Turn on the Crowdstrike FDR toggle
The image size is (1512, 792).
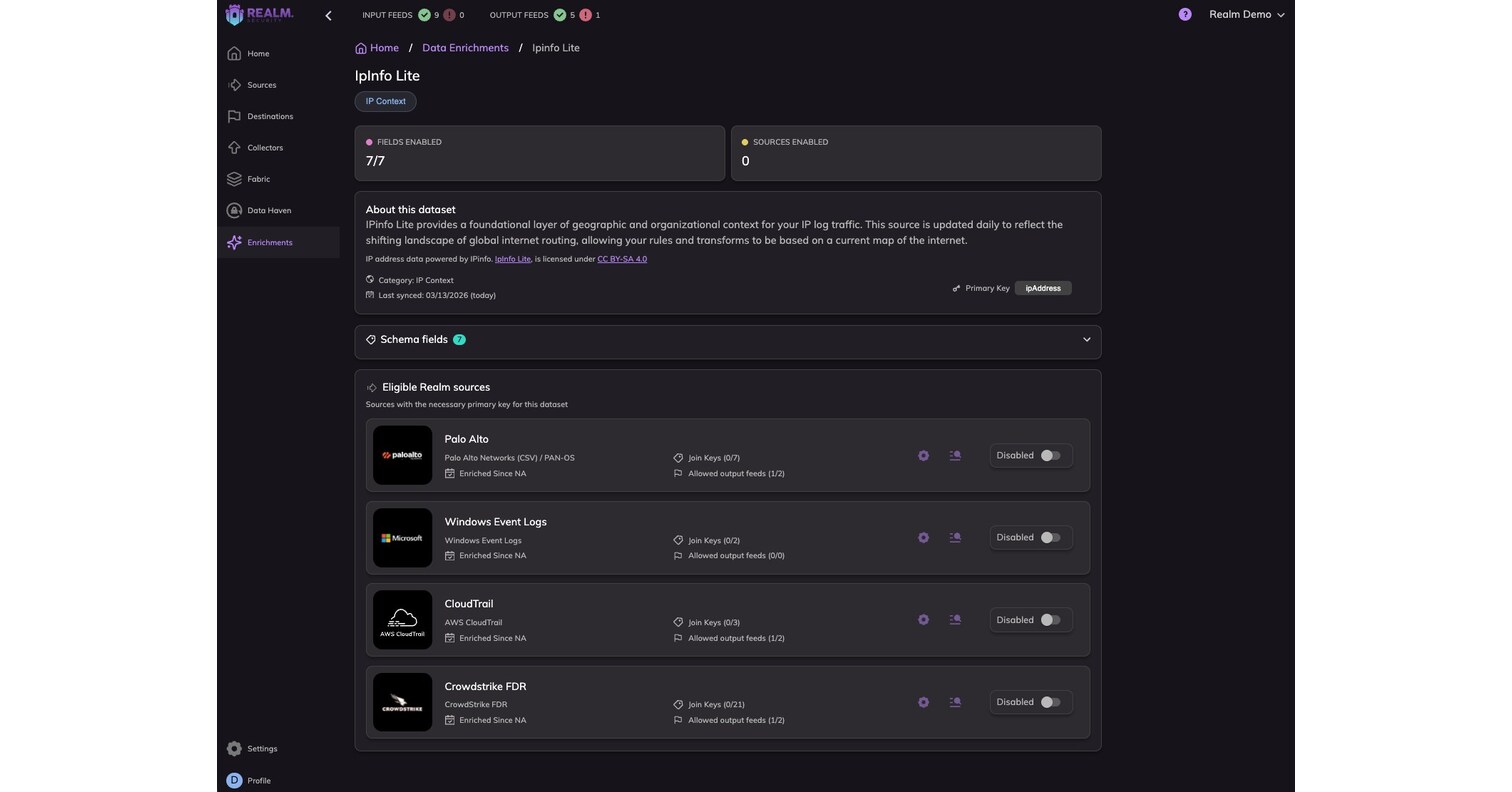point(1050,702)
